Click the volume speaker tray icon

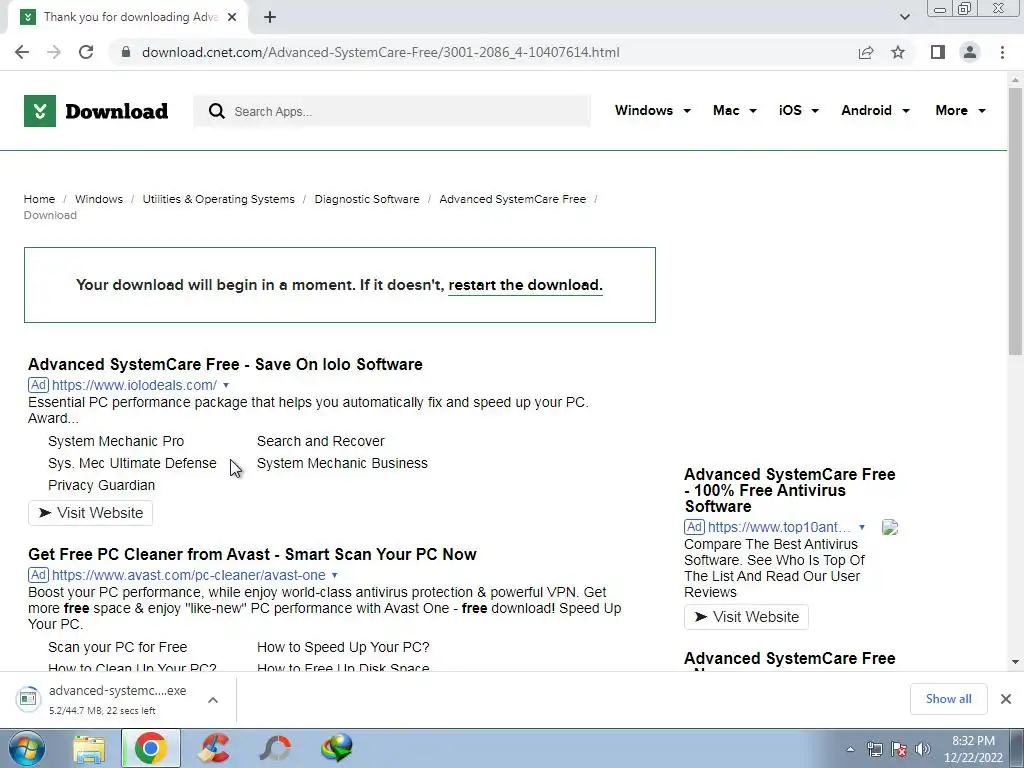click(922, 749)
